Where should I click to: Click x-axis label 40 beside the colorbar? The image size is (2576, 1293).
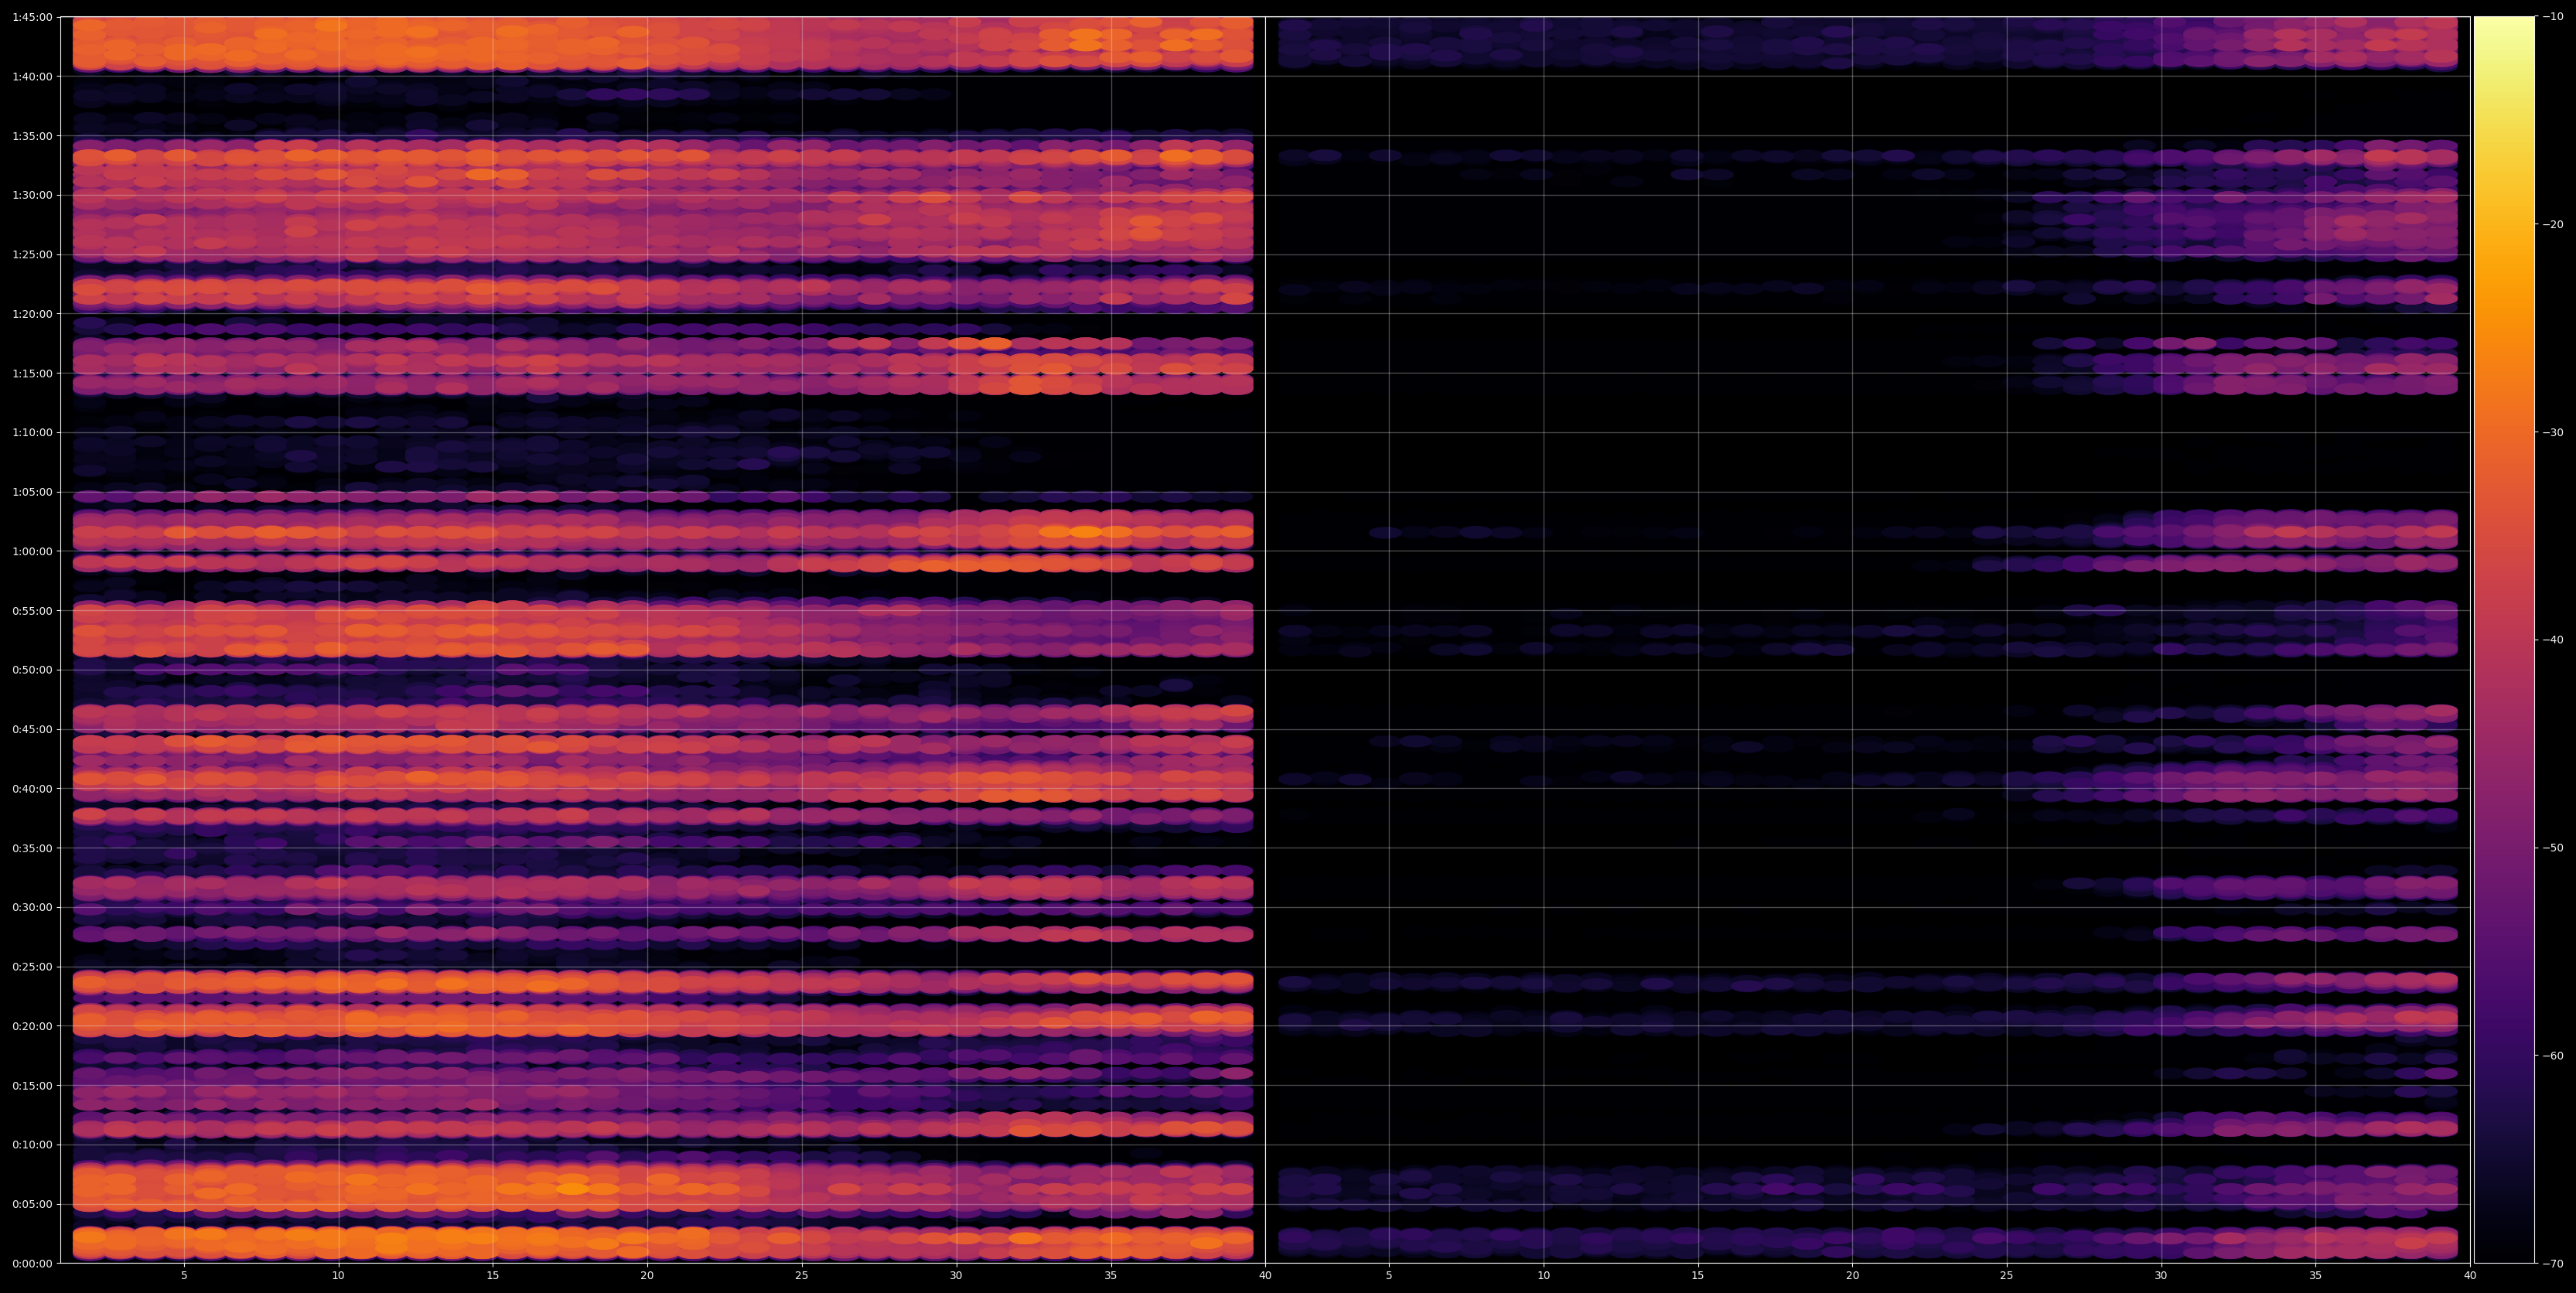point(2470,1275)
